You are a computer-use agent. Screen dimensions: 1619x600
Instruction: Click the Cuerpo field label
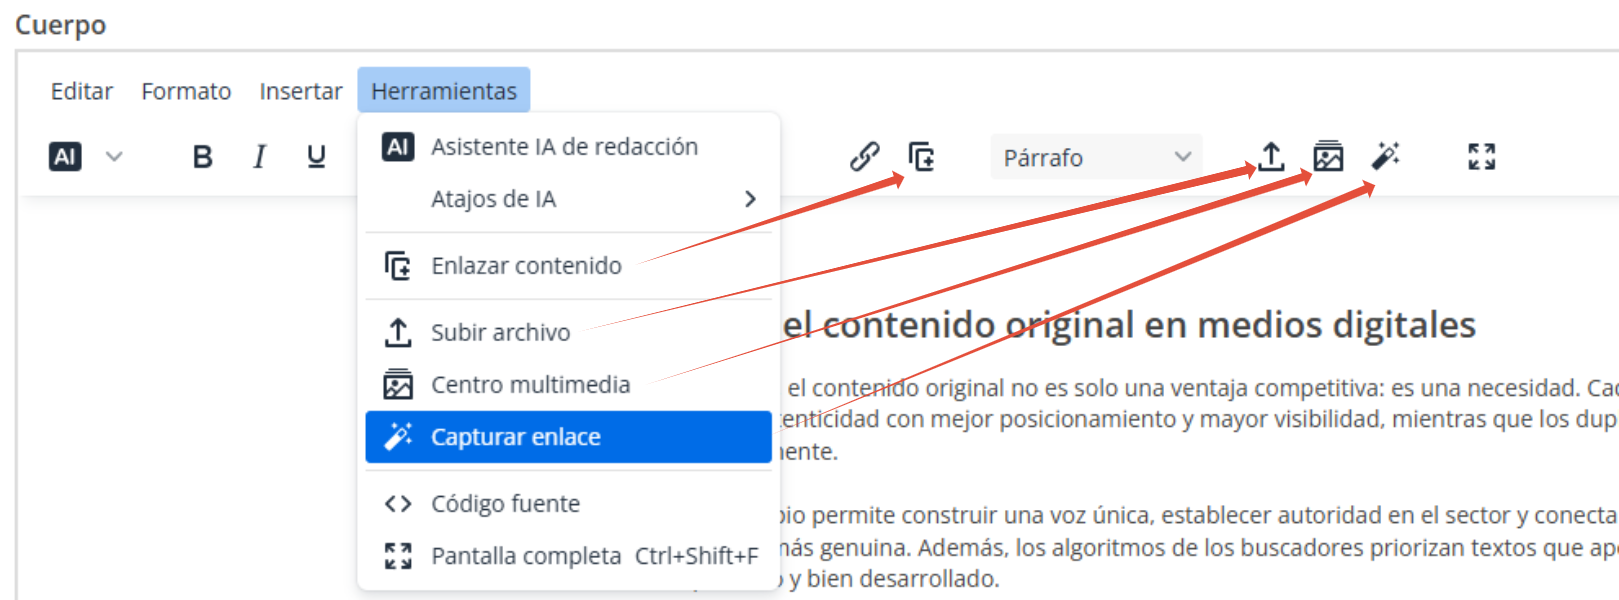click(60, 25)
